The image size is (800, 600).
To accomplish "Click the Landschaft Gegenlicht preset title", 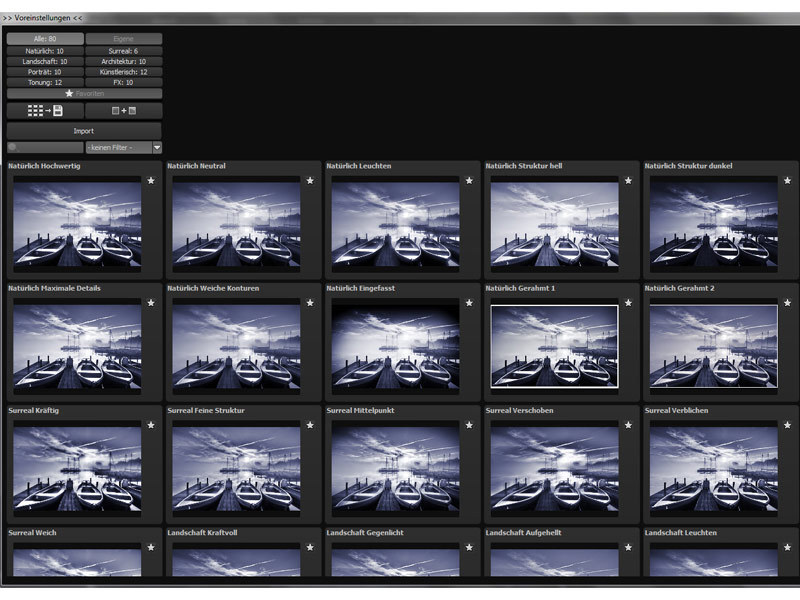I will (365, 533).
